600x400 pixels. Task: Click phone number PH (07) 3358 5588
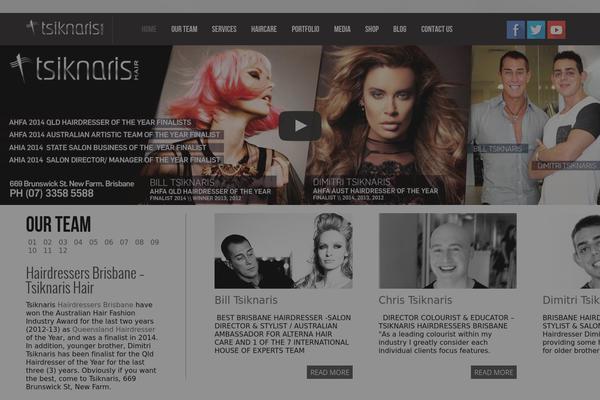point(51,193)
